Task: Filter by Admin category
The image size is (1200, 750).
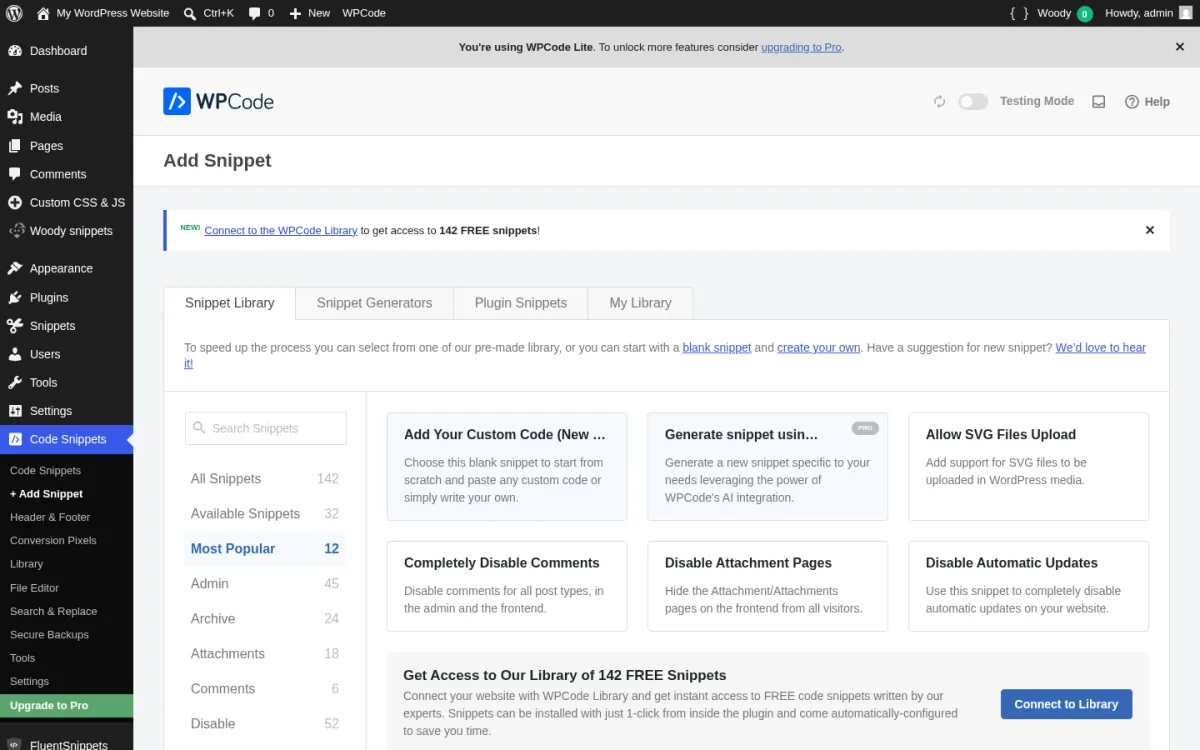Action: coord(265,584)
